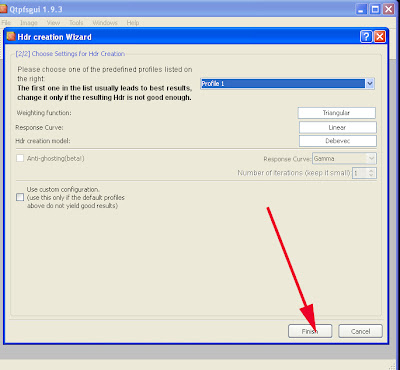Open the File menu in Qtpfsgui

(6, 23)
